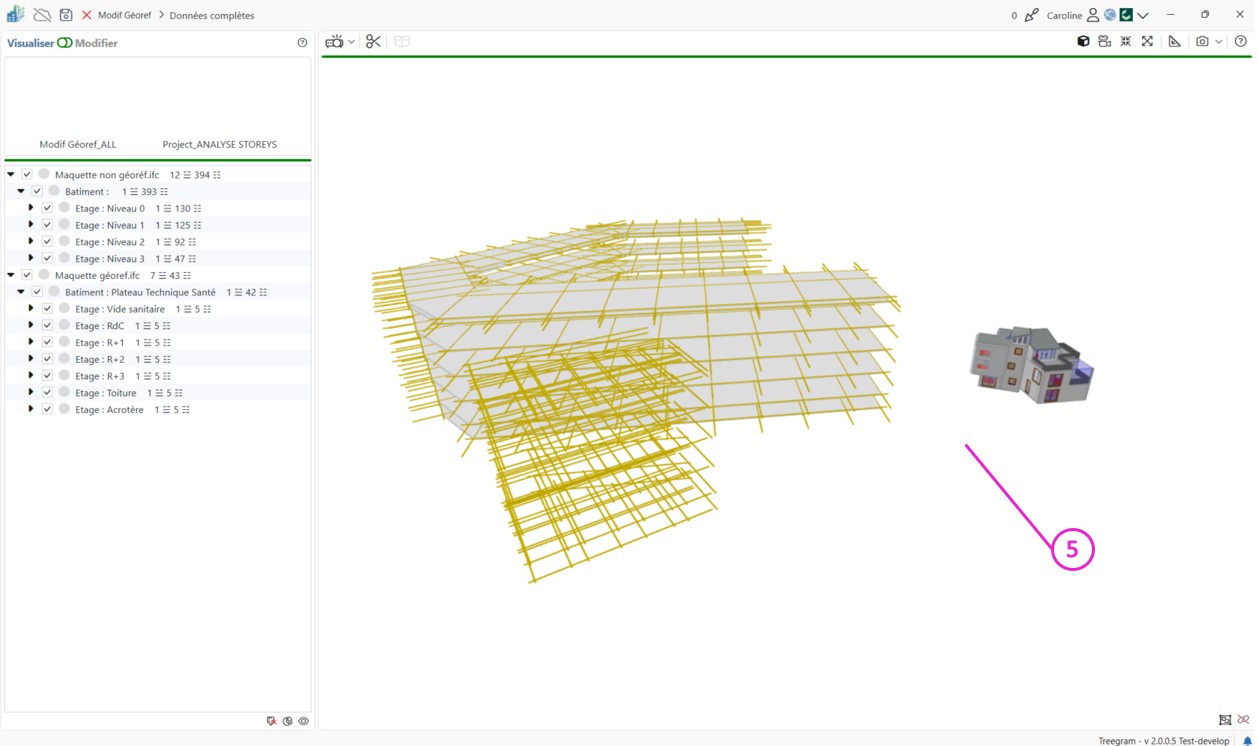The height and width of the screenshot is (746, 1258).
Task: Click the save icon in title bar
Action: 65,15
